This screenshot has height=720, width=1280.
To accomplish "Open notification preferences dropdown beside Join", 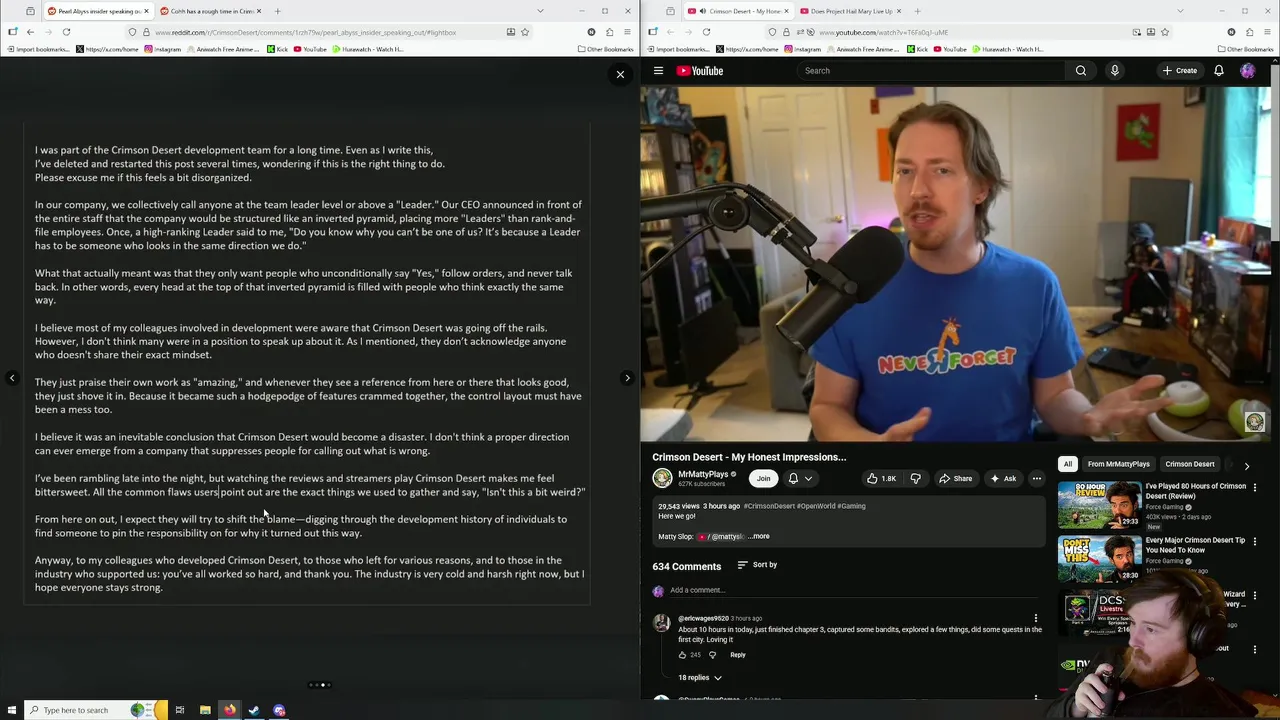I will pos(801,478).
